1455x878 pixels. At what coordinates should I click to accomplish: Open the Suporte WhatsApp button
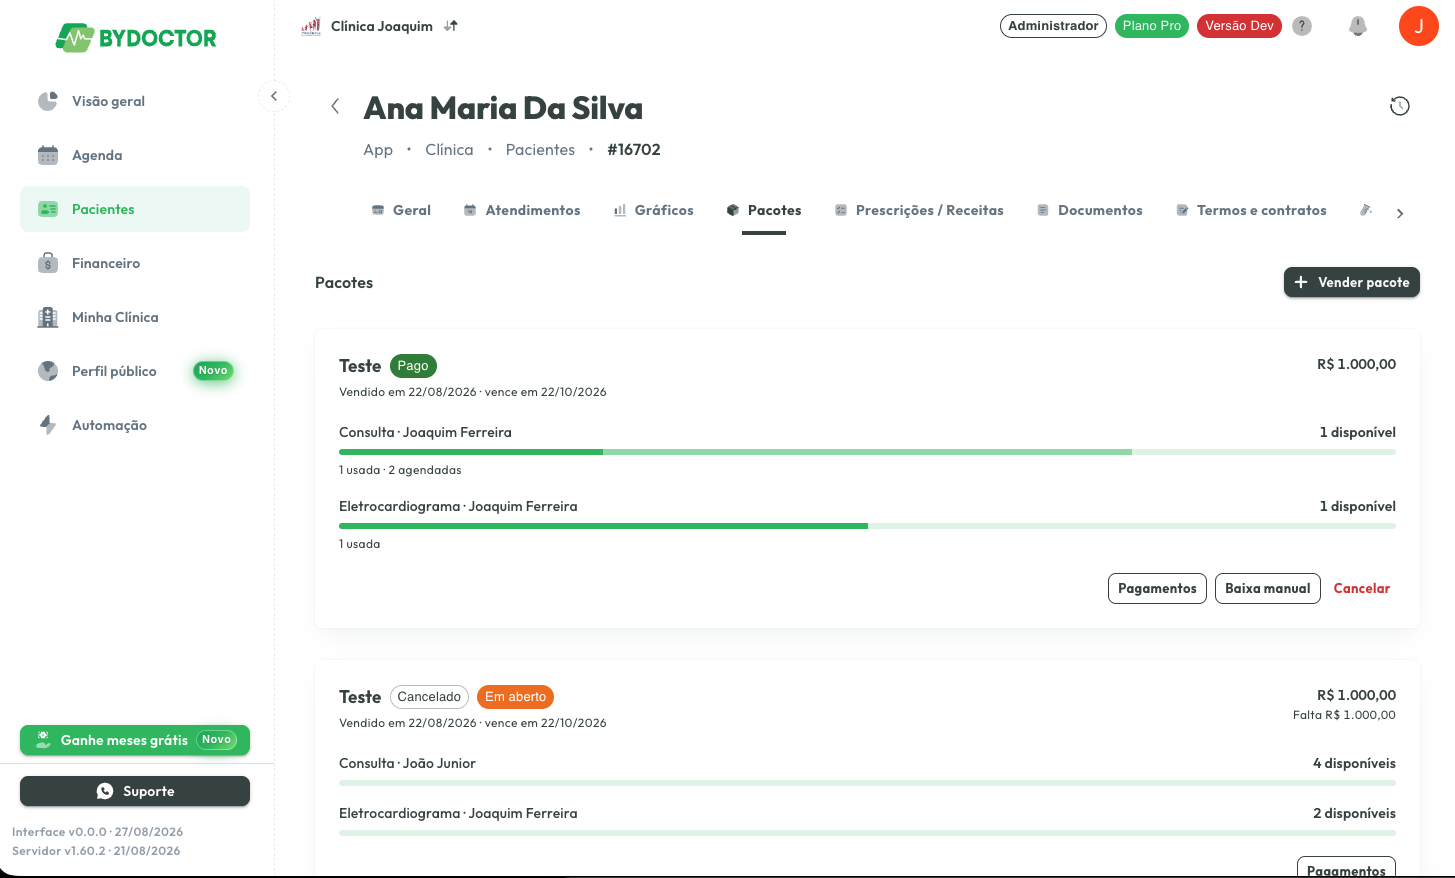(135, 791)
